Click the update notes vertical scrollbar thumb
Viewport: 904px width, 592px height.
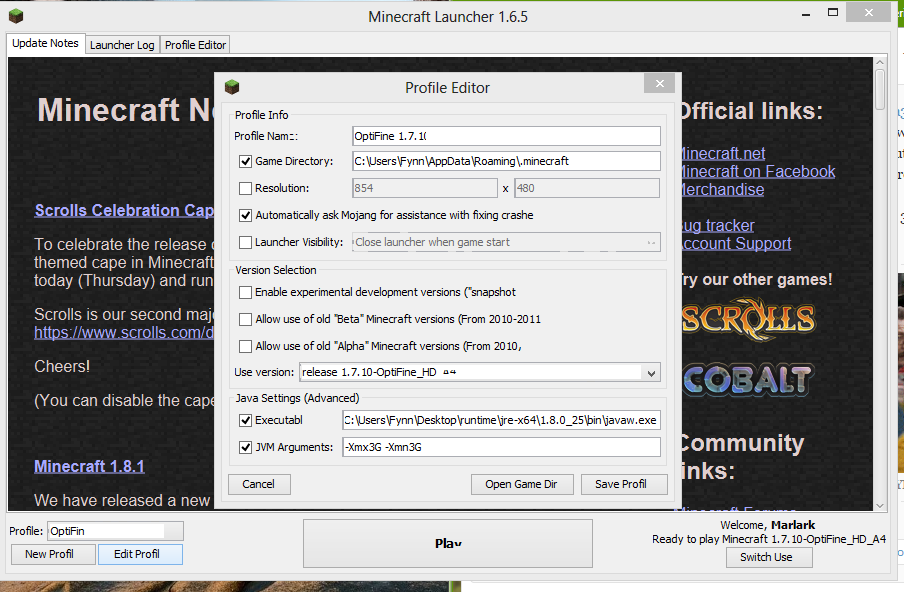tap(880, 89)
